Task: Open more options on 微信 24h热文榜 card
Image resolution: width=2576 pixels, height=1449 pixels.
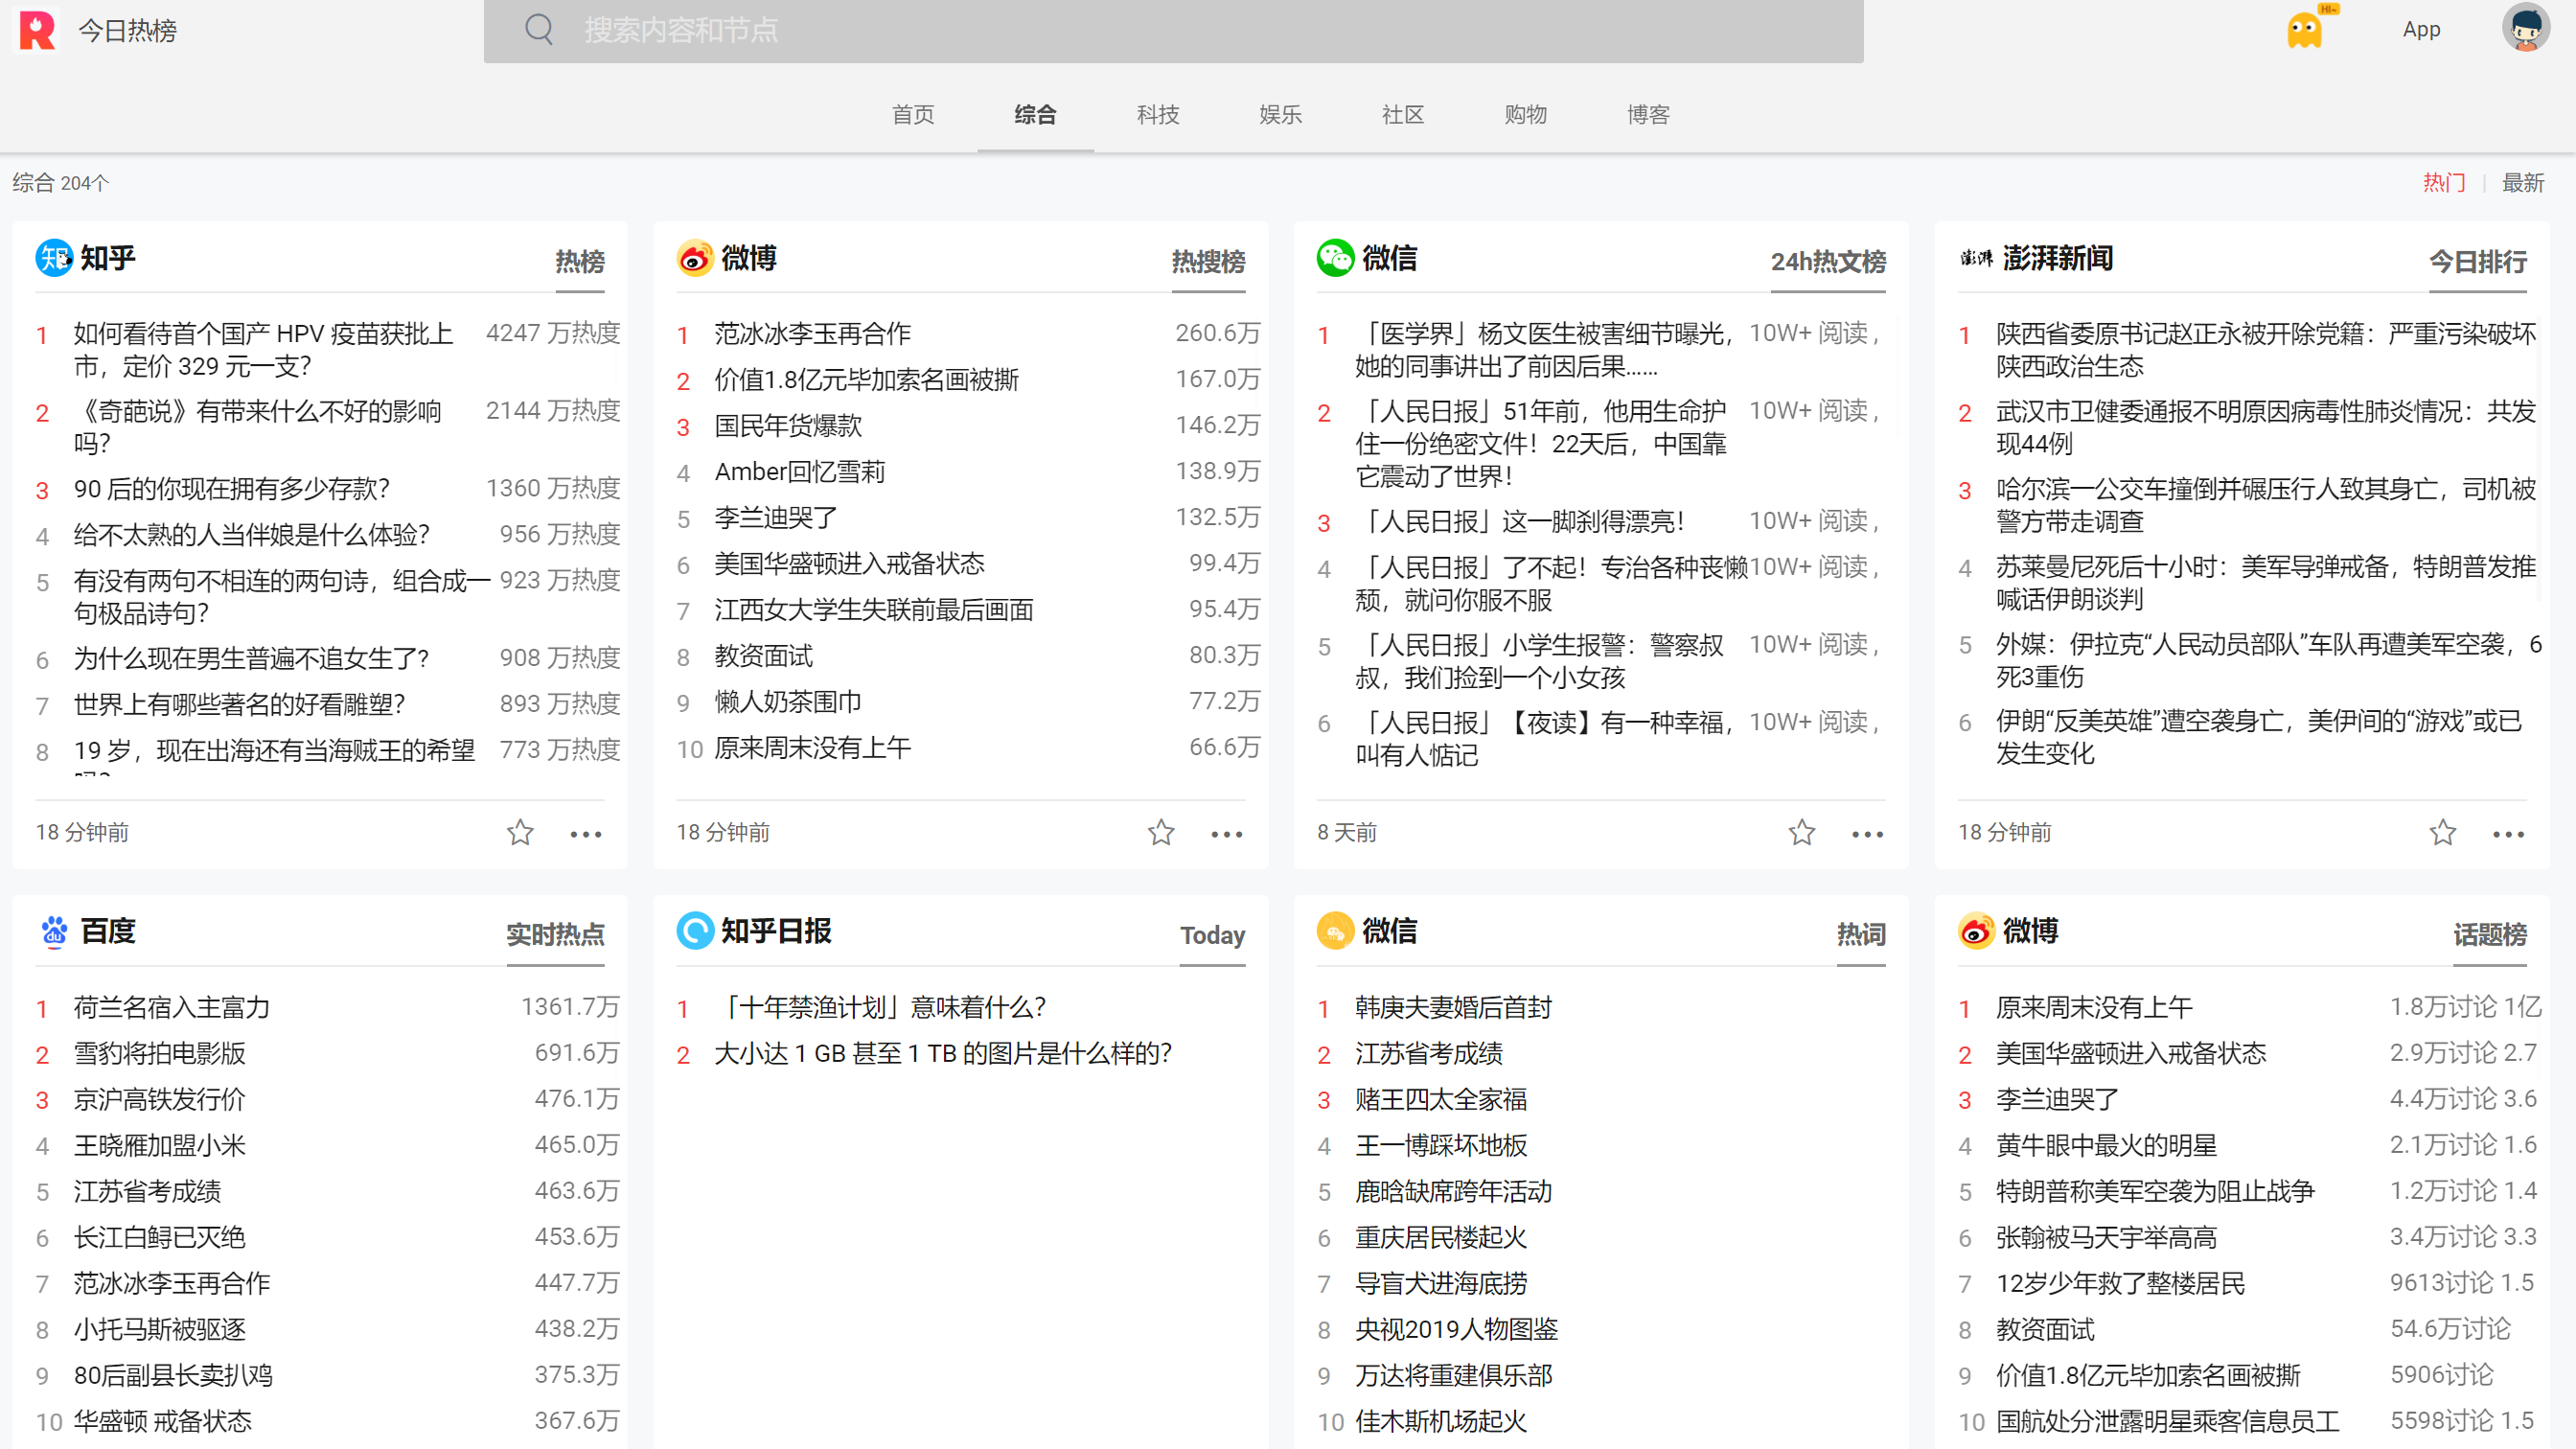Action: [1868, 834]
